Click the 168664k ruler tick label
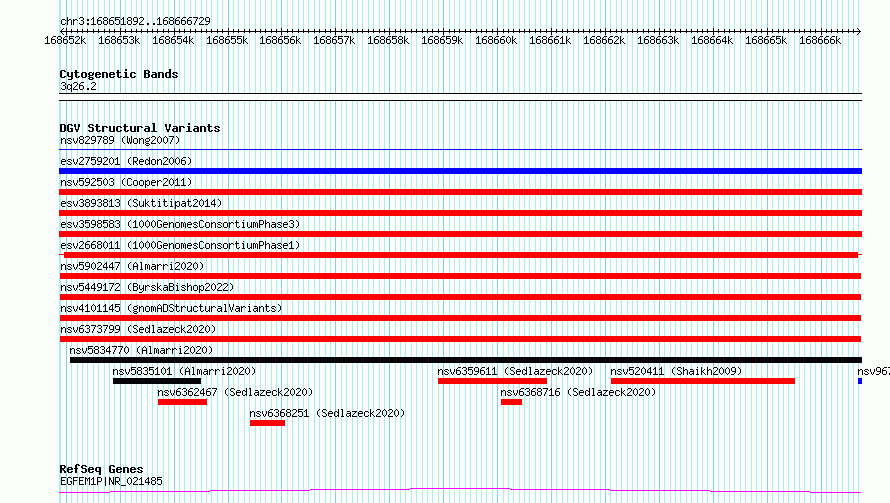 click(712, 40)
